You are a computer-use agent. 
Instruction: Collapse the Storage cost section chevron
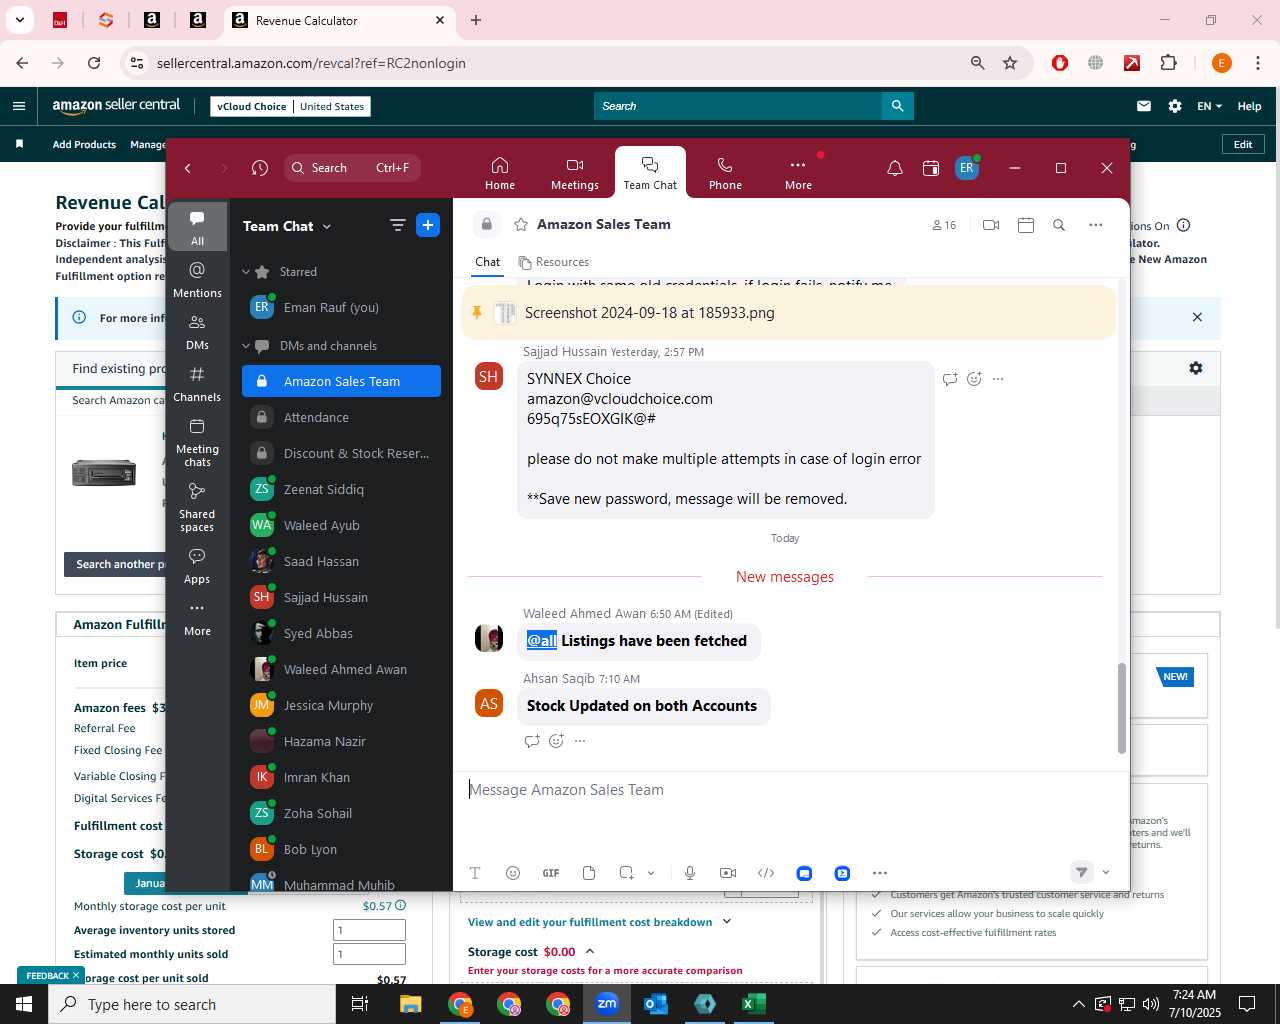(590, 951)
